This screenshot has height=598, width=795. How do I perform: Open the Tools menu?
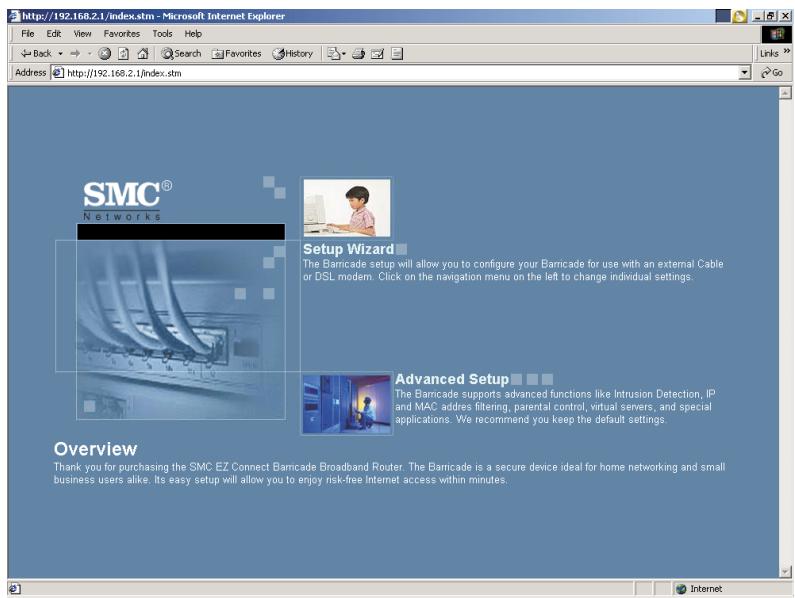pos(162,33)
